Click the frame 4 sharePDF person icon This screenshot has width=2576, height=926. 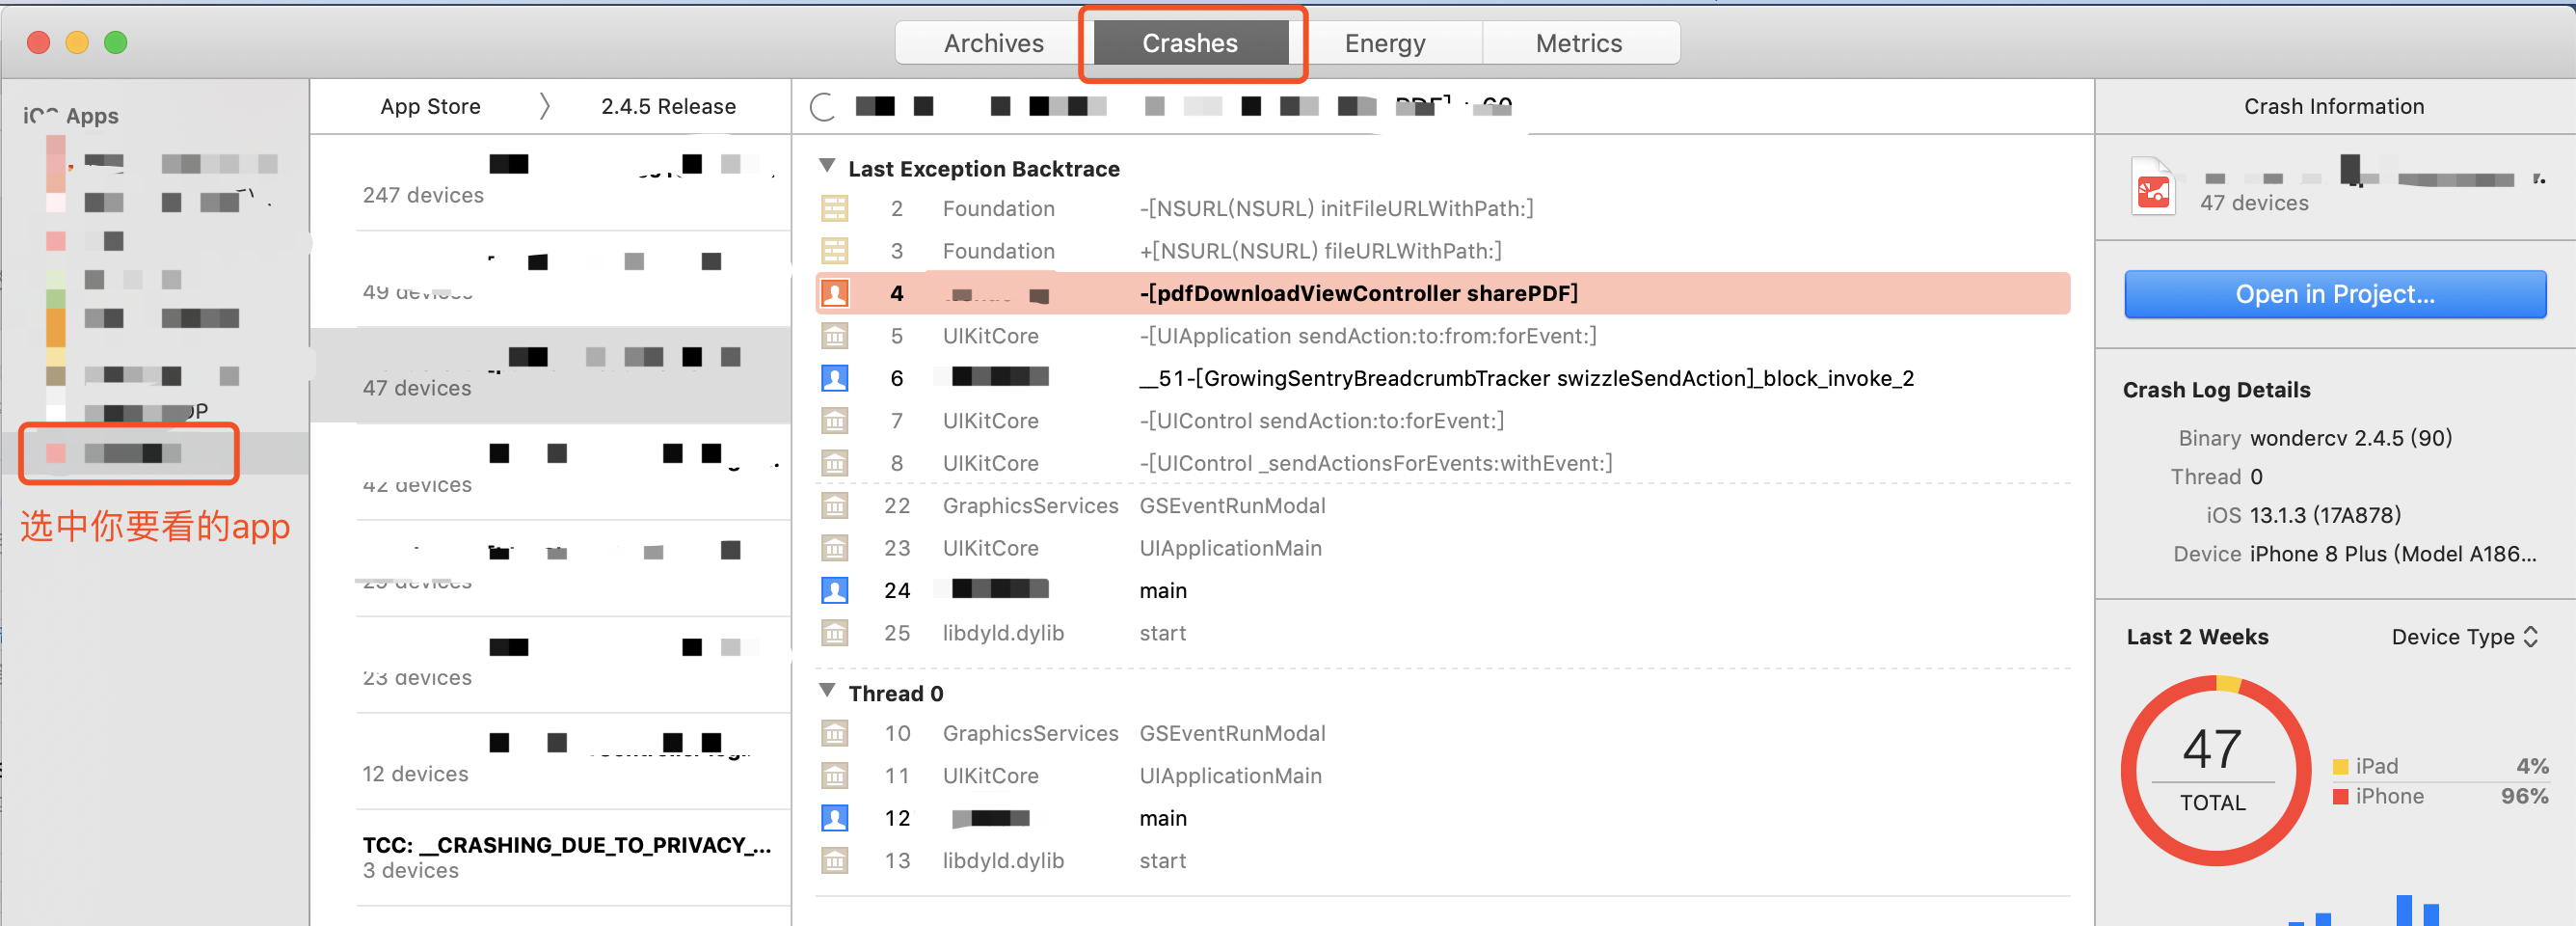(835, 293)
